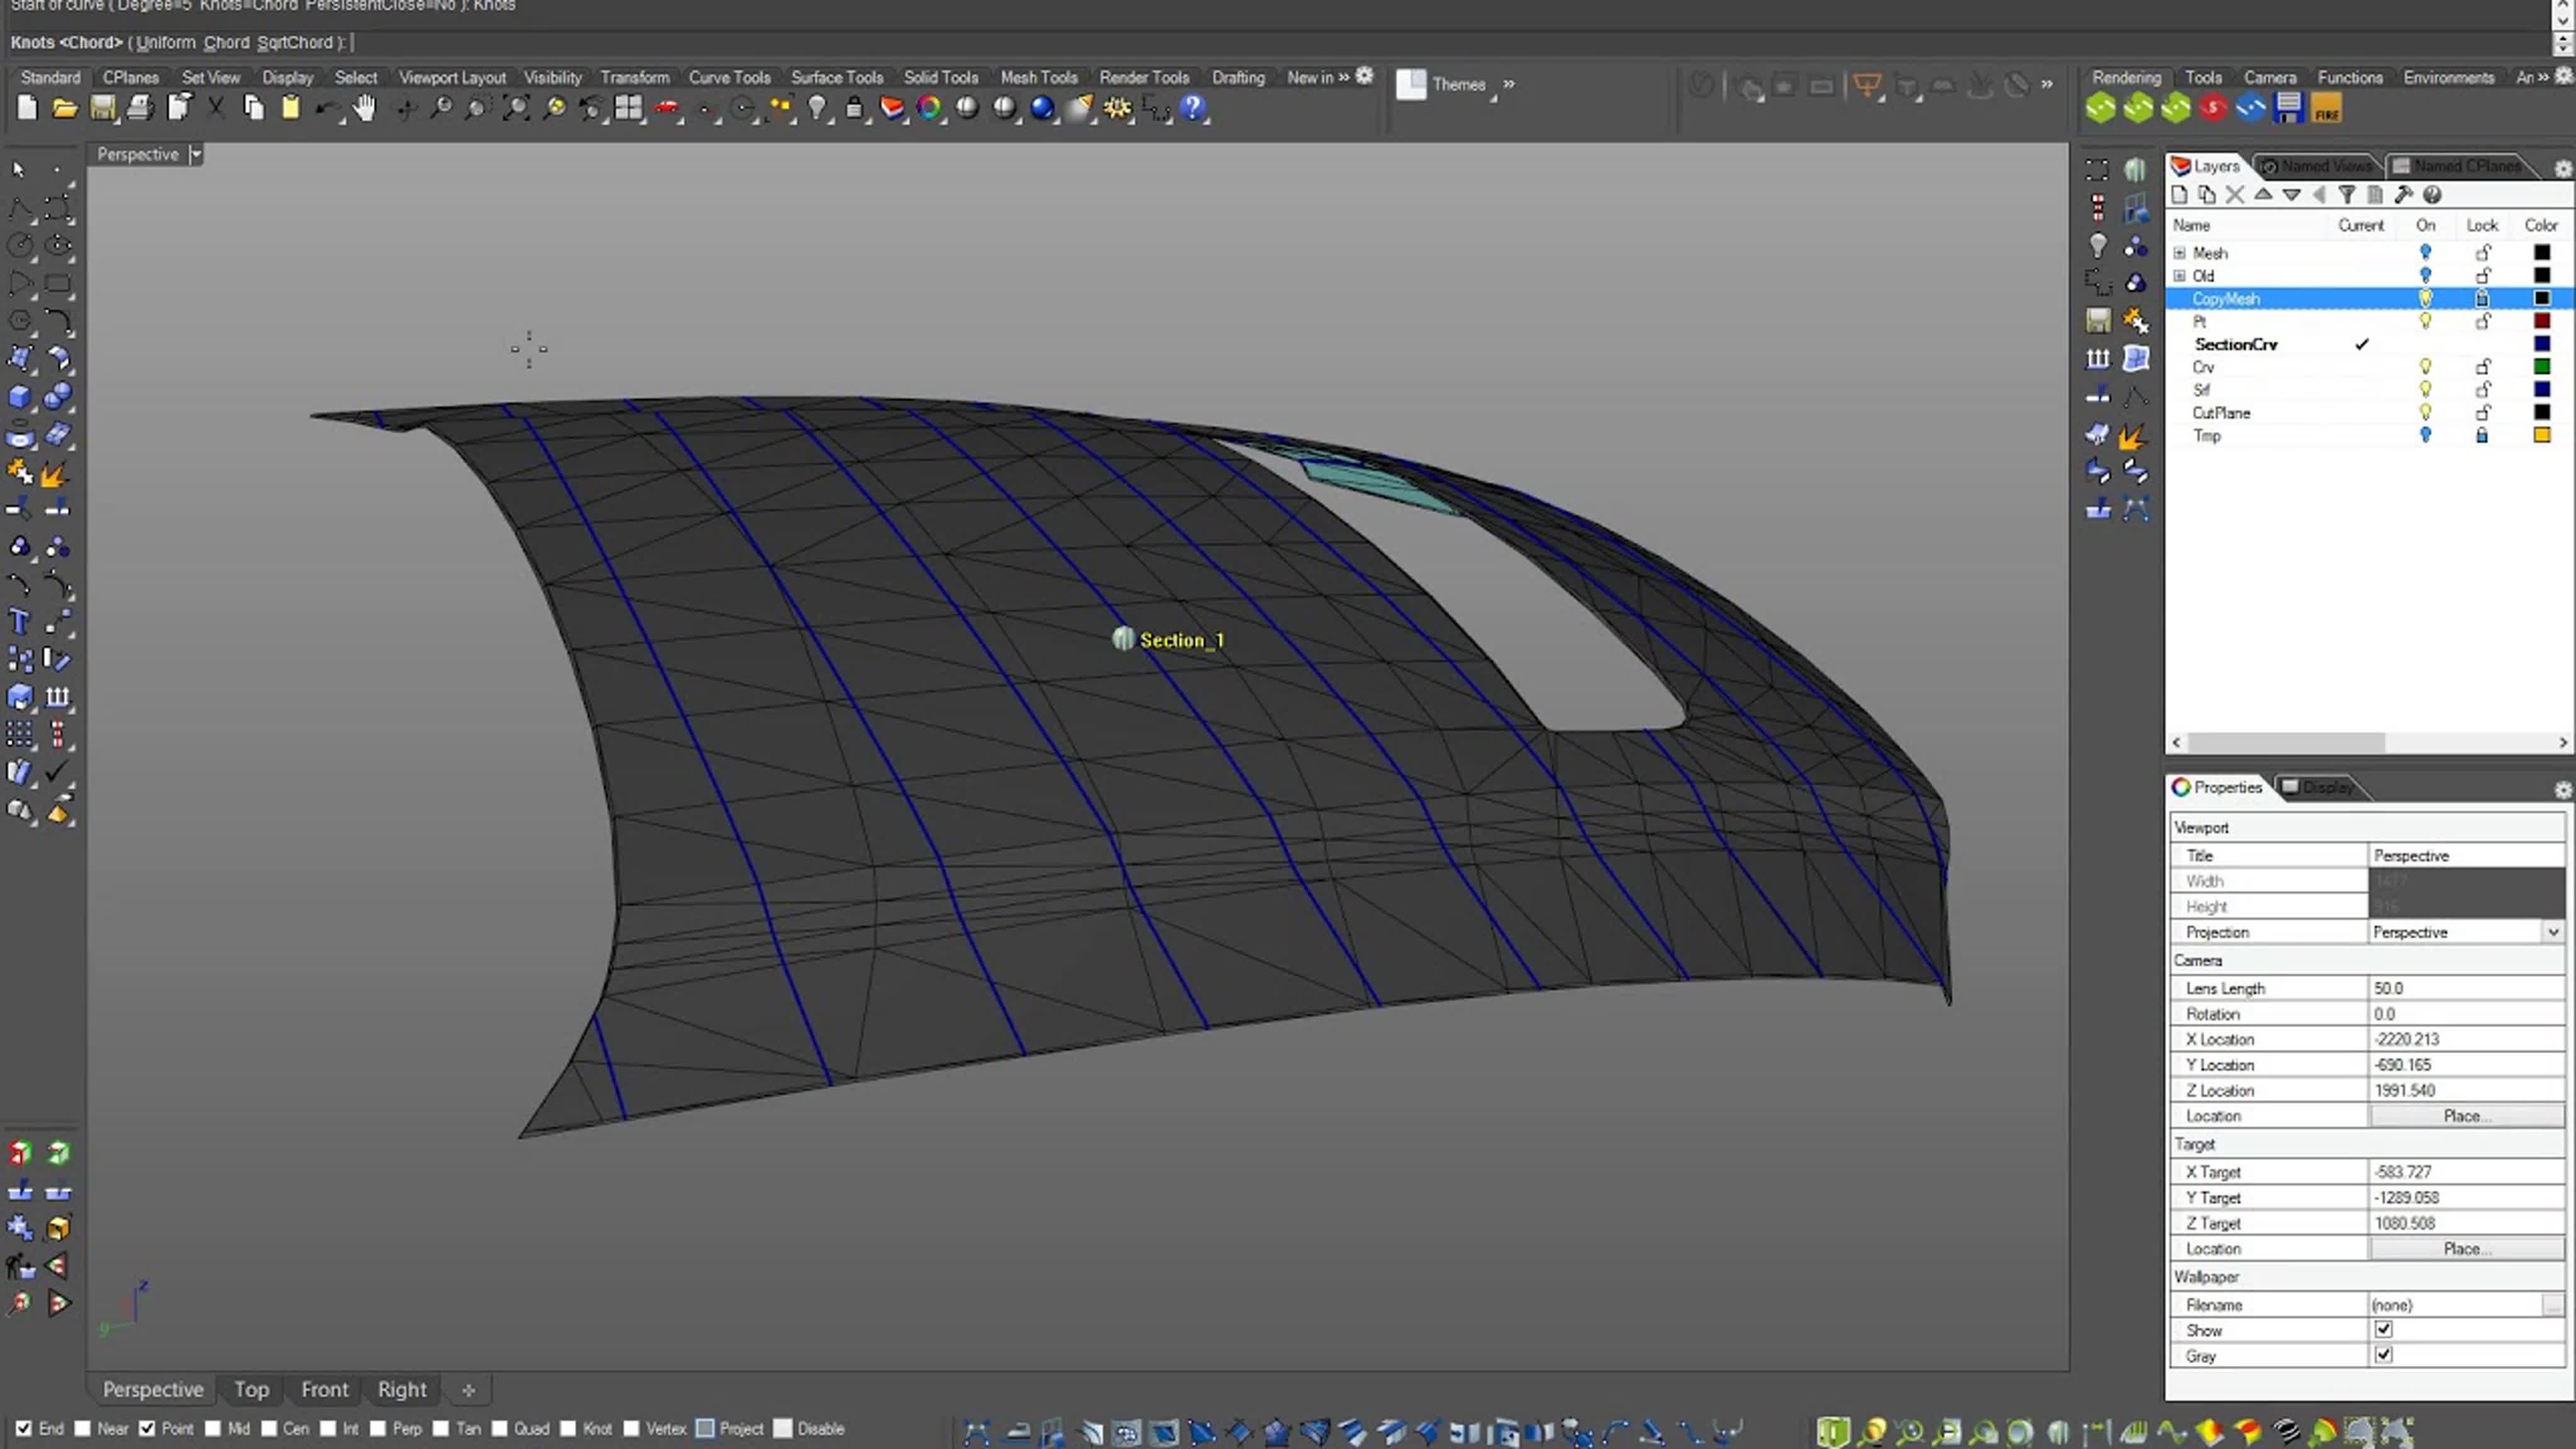
Task: Click the layer Filter funnel icon
Action: point(2347,195)
